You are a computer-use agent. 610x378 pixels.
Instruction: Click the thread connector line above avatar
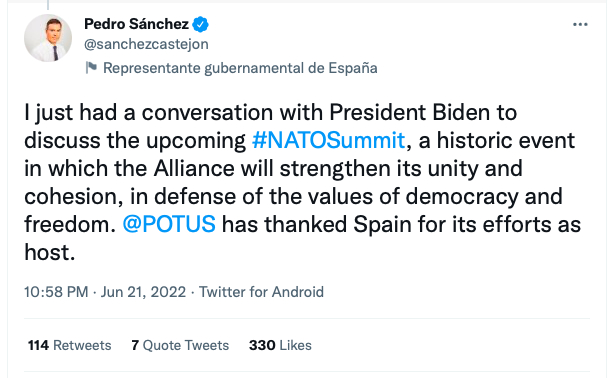pyautogui.click(x=48, y=5)
